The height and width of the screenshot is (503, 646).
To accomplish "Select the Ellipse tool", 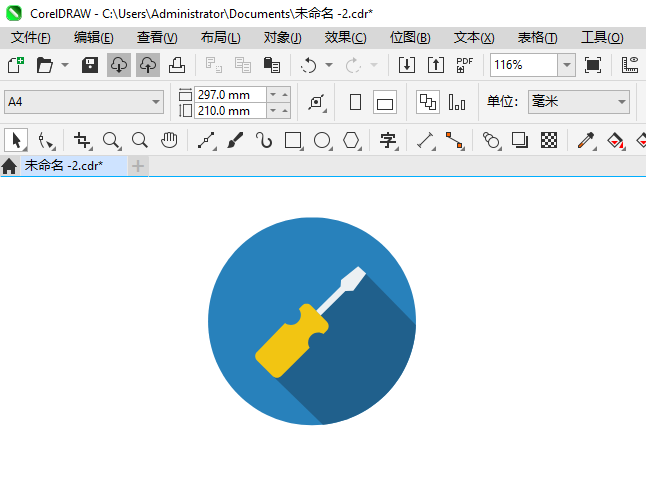I will coord(323,140).
